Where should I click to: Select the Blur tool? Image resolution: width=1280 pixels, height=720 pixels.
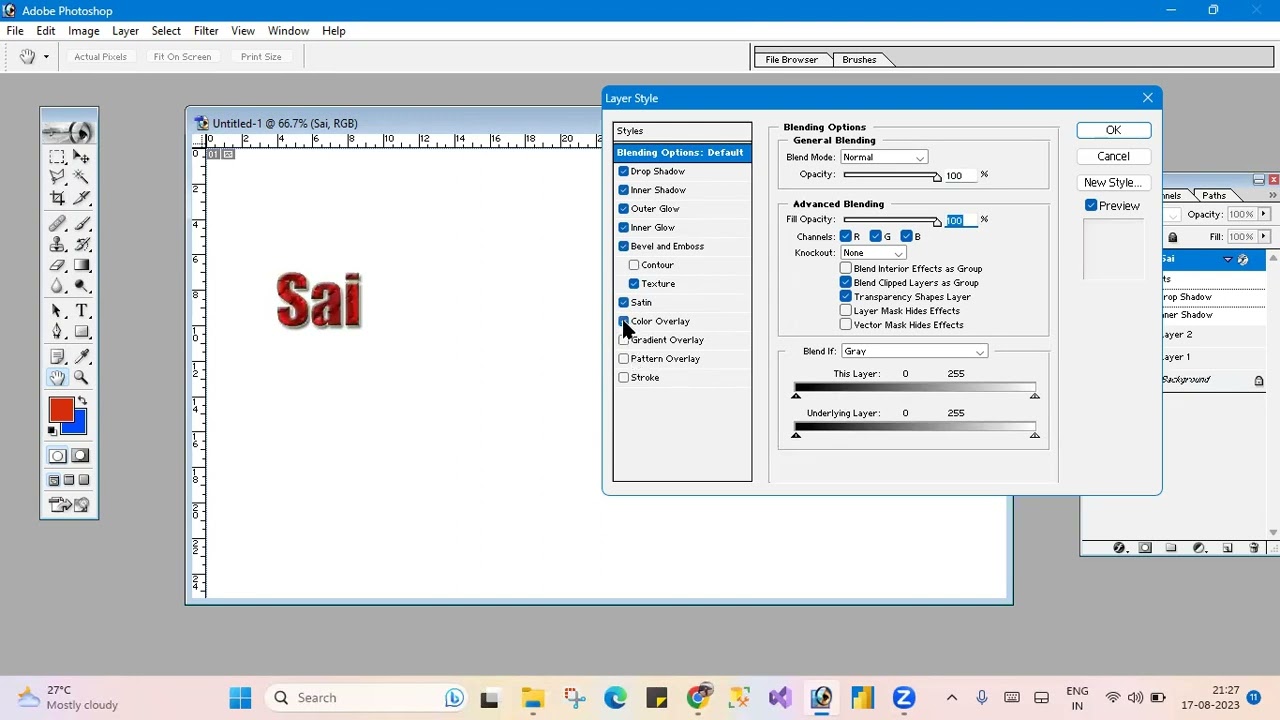57,285
